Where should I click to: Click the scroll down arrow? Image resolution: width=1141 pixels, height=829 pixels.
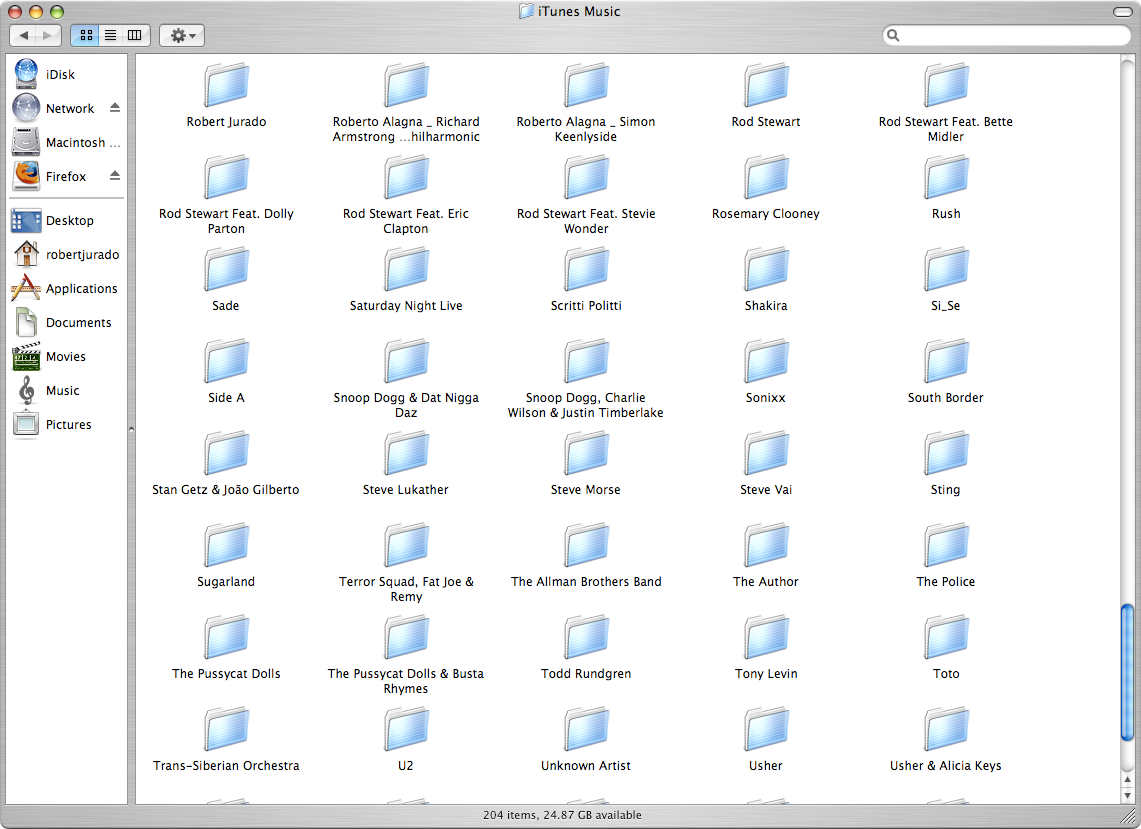click(1127, 796)
